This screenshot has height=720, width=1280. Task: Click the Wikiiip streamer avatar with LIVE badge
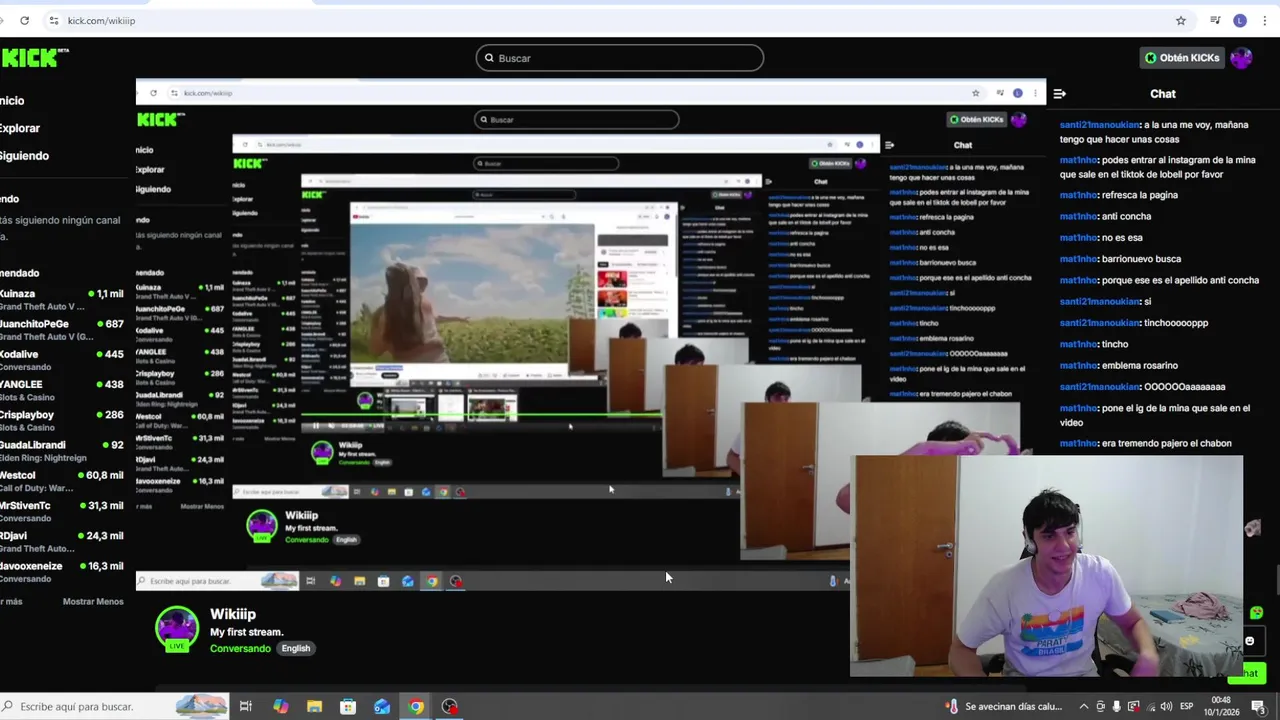tap(177, 629)
